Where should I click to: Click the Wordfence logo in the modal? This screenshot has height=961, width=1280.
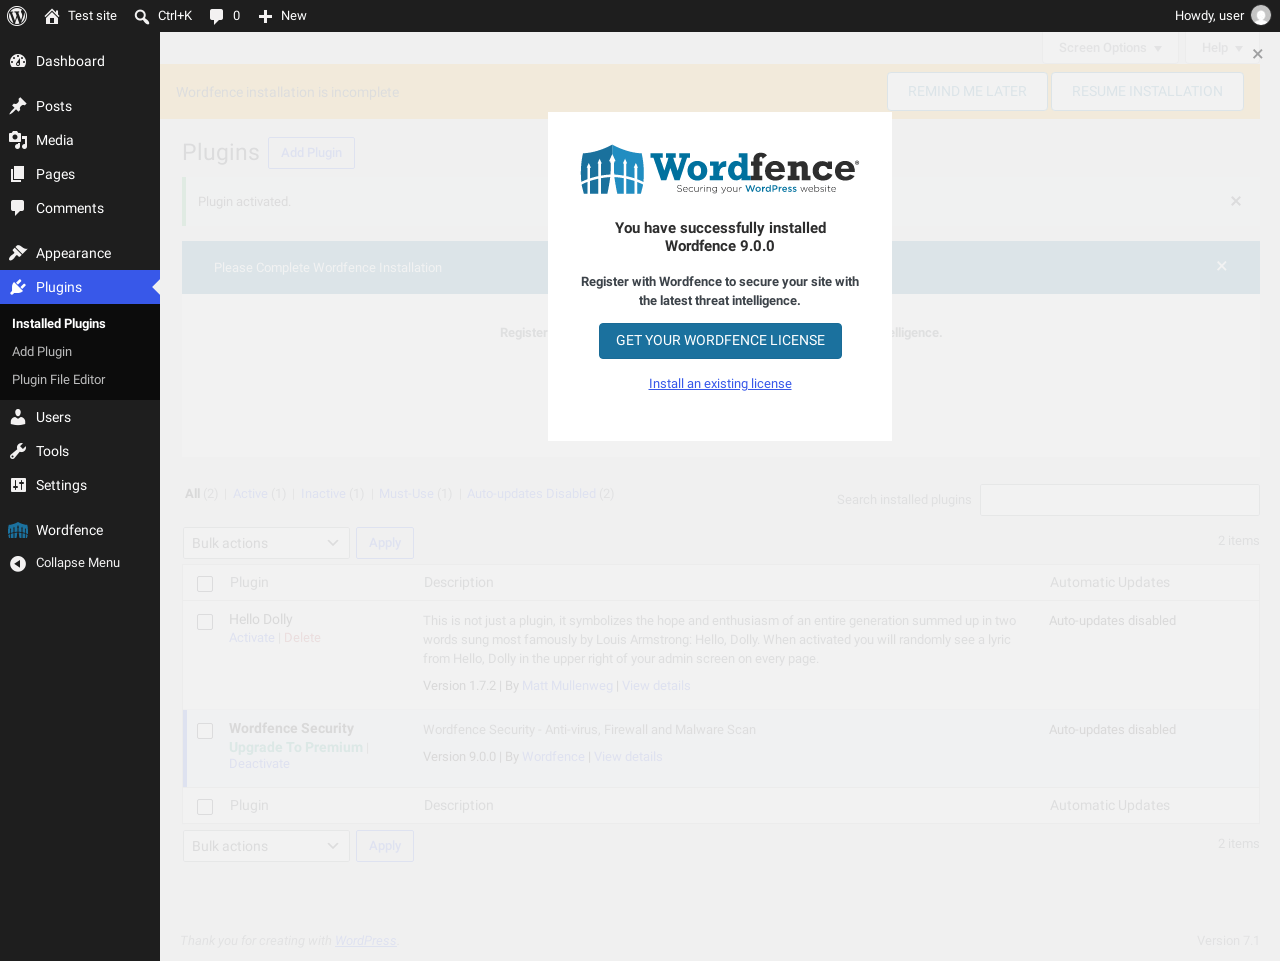click(720, 169)
